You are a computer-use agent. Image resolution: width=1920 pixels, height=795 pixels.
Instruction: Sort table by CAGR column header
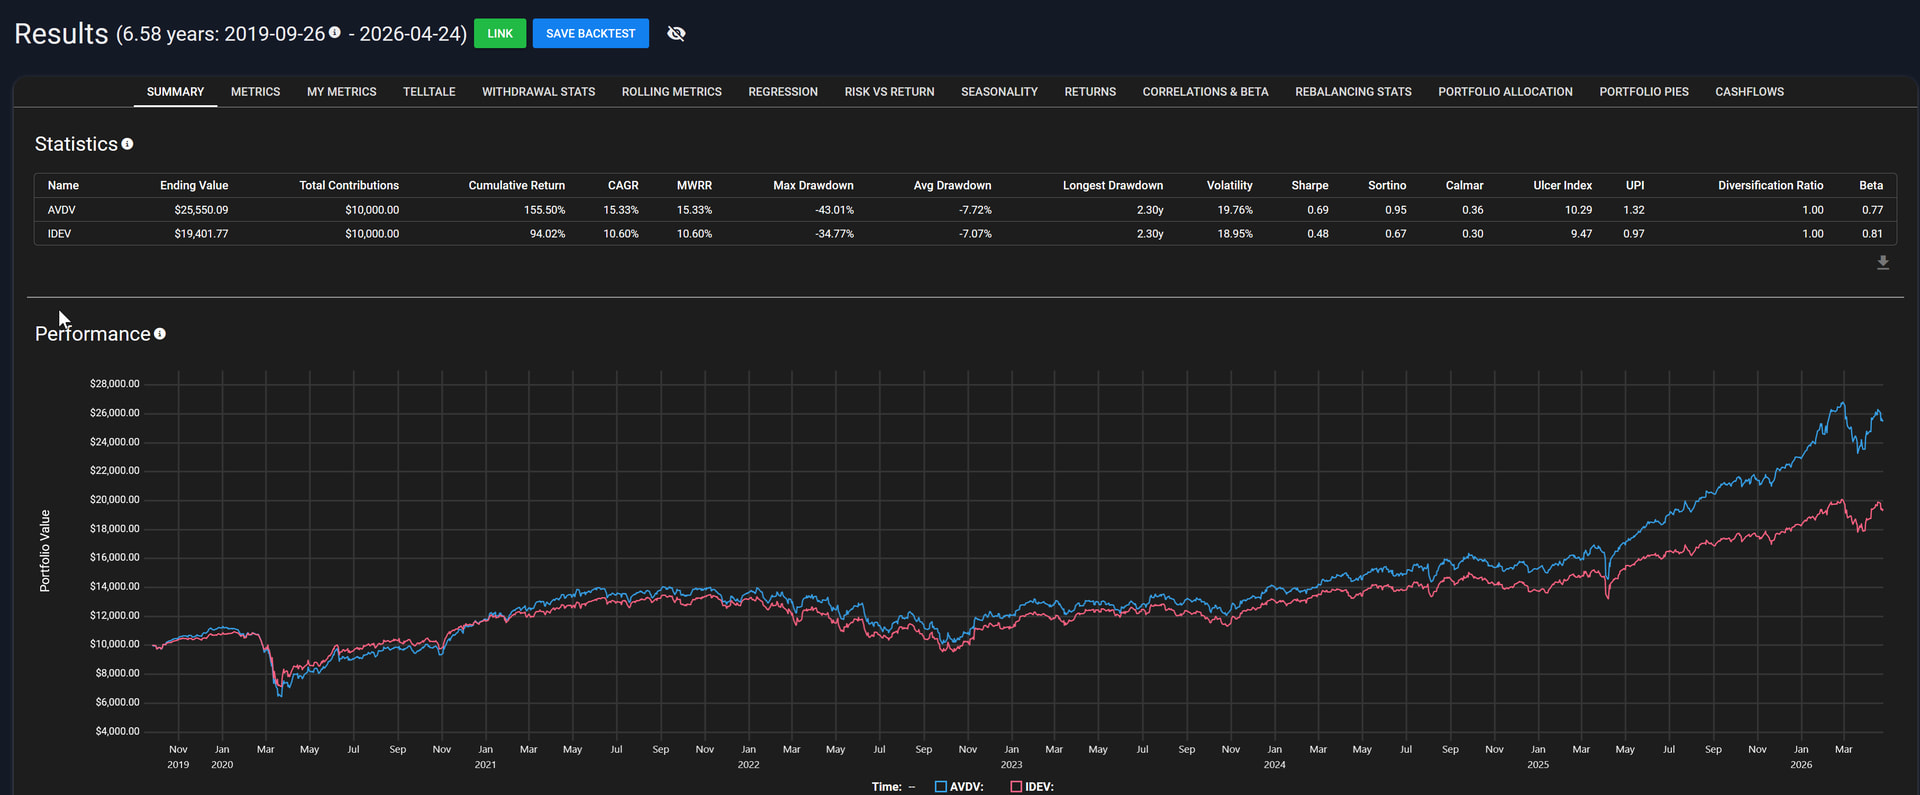pos(623,185)
